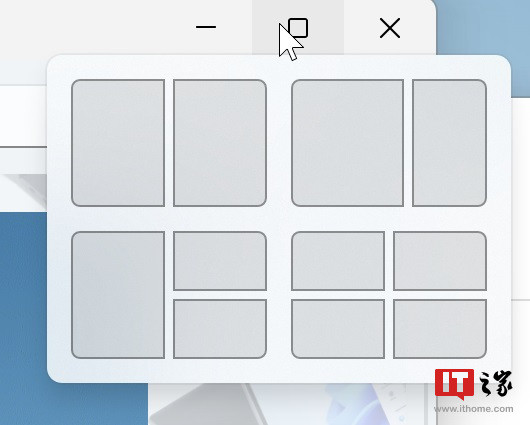This screenshot has height=425, width=530.
Task: Choose the narrow right zone of the uneven split layout
Action: tap(450, 143)
